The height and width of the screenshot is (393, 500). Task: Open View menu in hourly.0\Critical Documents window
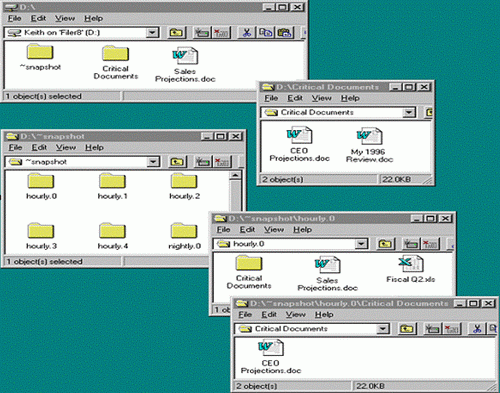295,314
